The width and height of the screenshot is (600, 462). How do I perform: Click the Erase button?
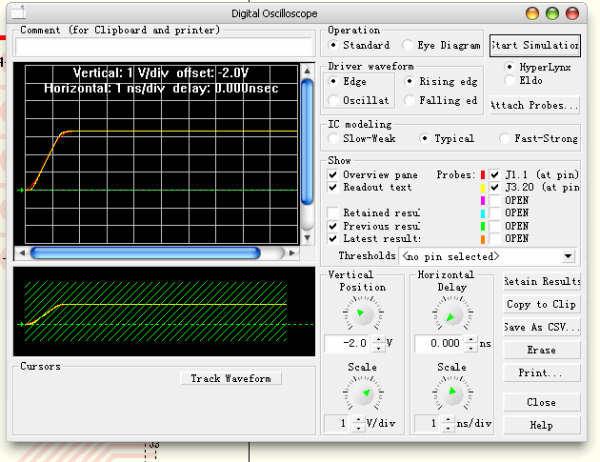542,349
